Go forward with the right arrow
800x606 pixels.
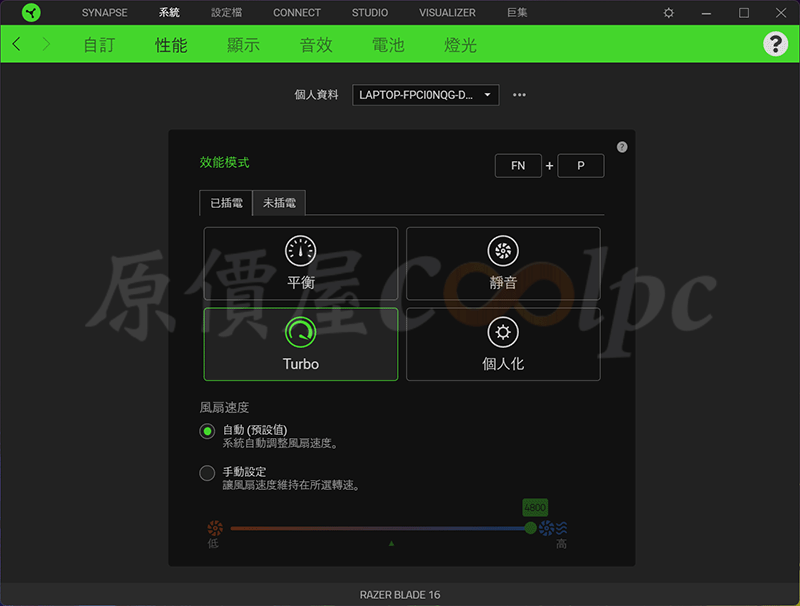(x=46, y=44)
